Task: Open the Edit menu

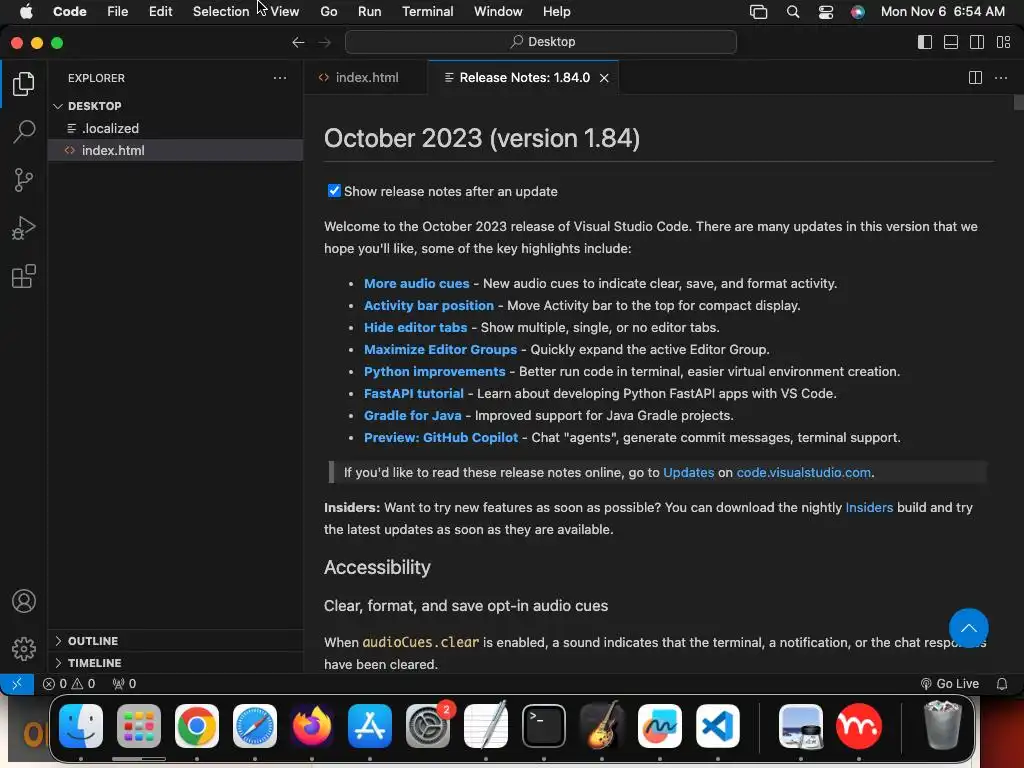Action: click(160, 12)
